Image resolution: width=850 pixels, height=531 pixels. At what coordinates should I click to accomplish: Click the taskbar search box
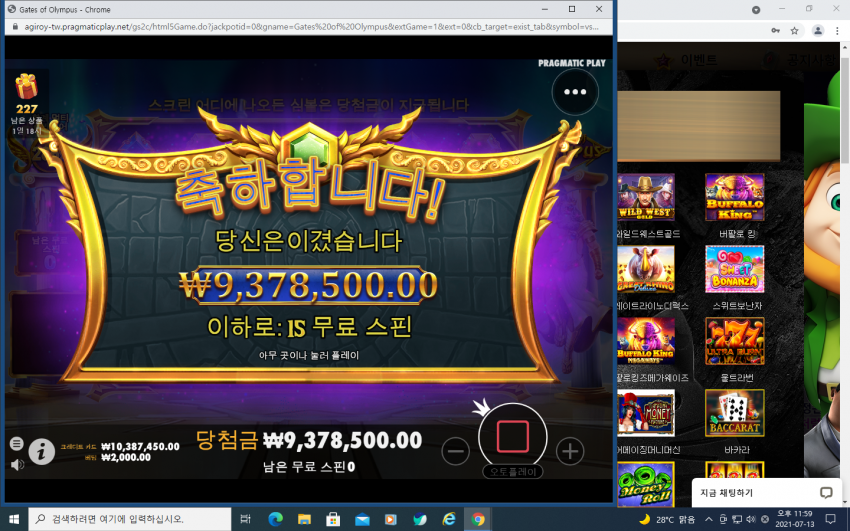[x=130, y=519]
